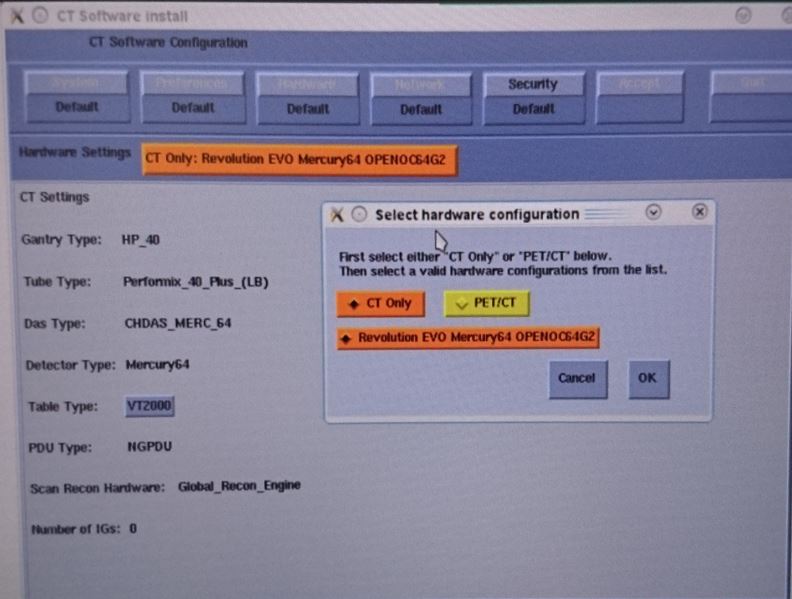
Task: Choose the PET/CT radio option
Action: [x=486, y=303]
